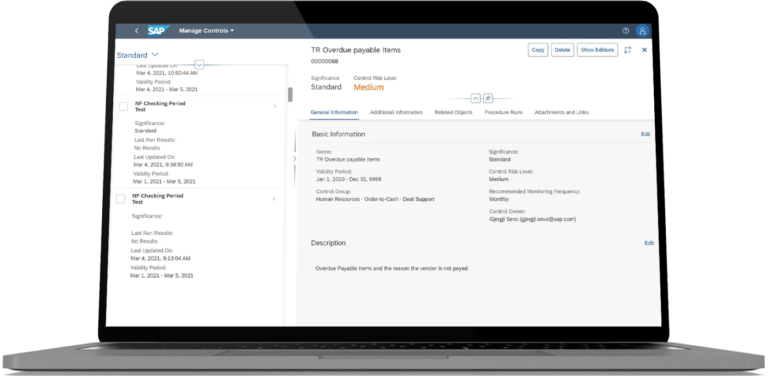Switch to Procedure Runs tab
This screenshot has height=376, width=768.
[504, 112]
